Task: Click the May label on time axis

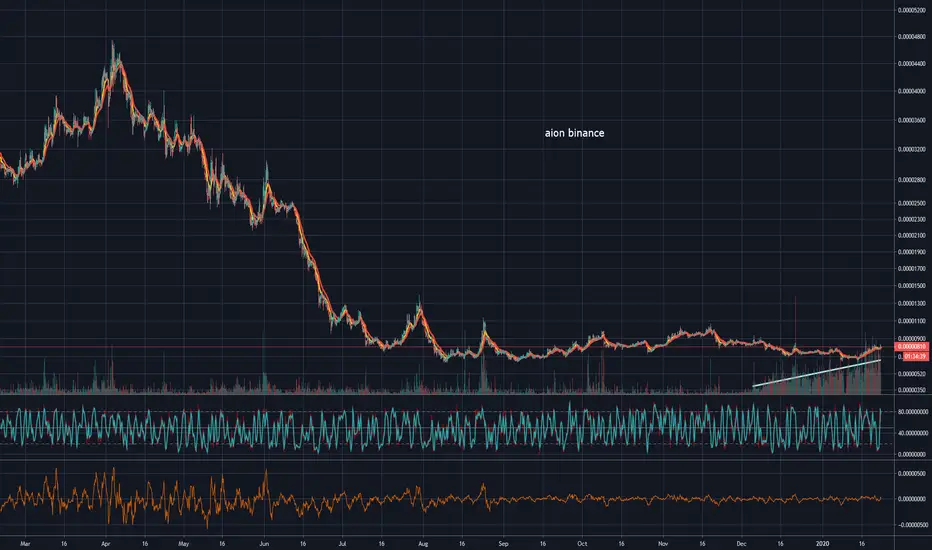Action: click(184, 543)
